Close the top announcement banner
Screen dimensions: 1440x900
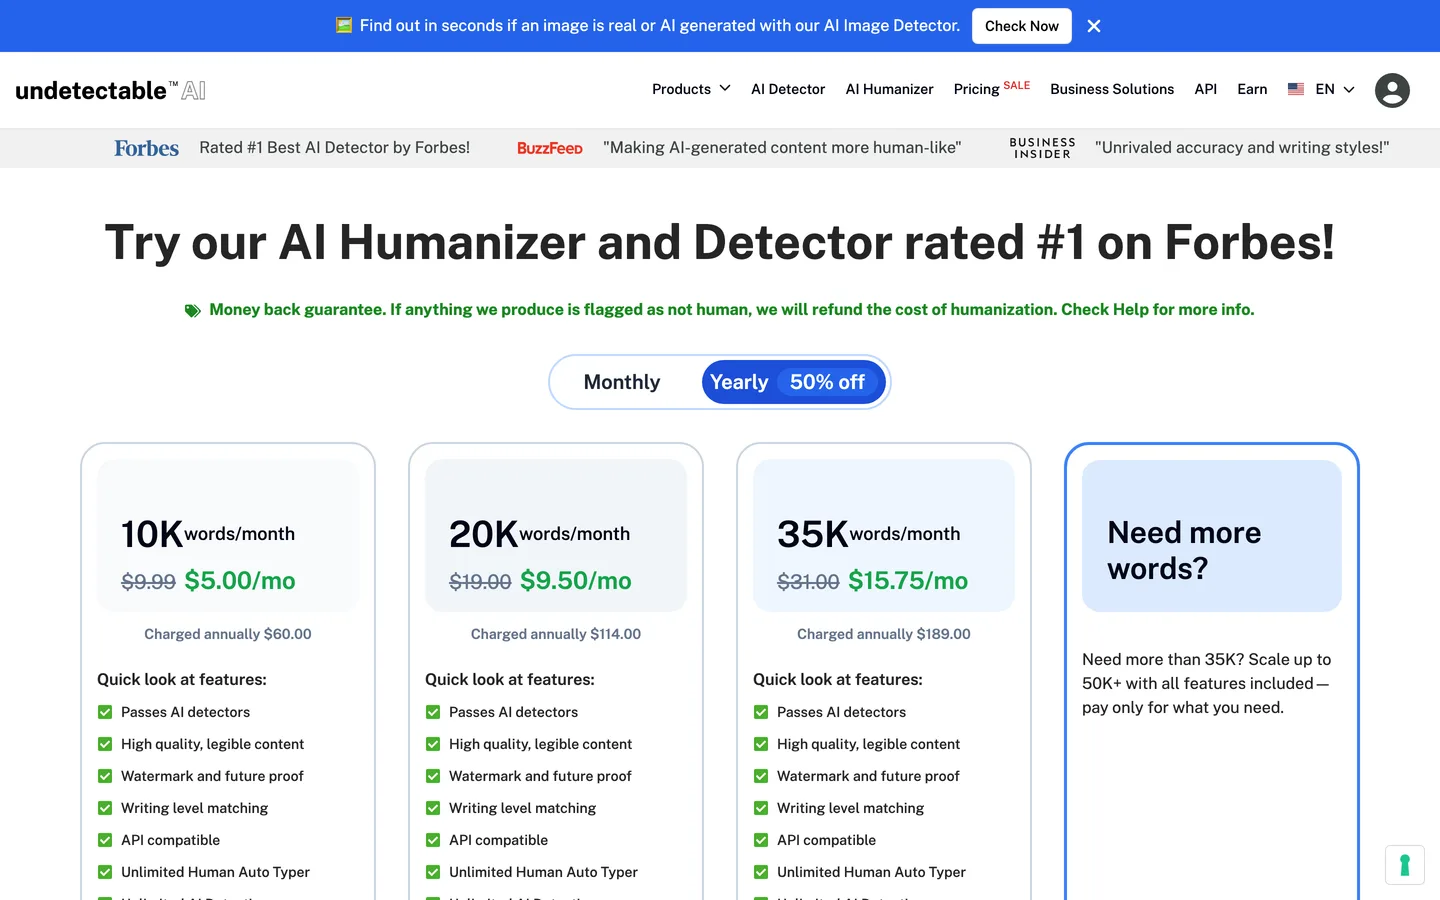(1094, 26)
